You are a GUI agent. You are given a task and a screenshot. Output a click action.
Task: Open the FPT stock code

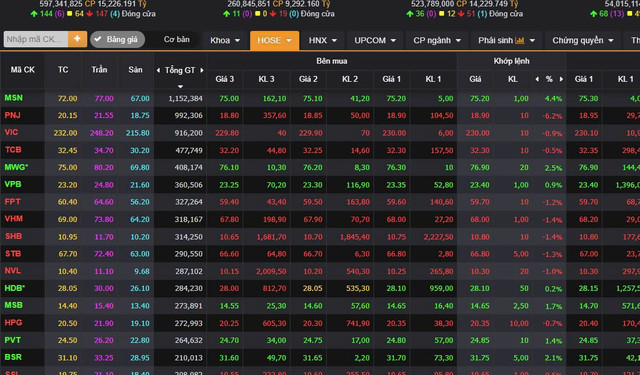tap(12, 202)
